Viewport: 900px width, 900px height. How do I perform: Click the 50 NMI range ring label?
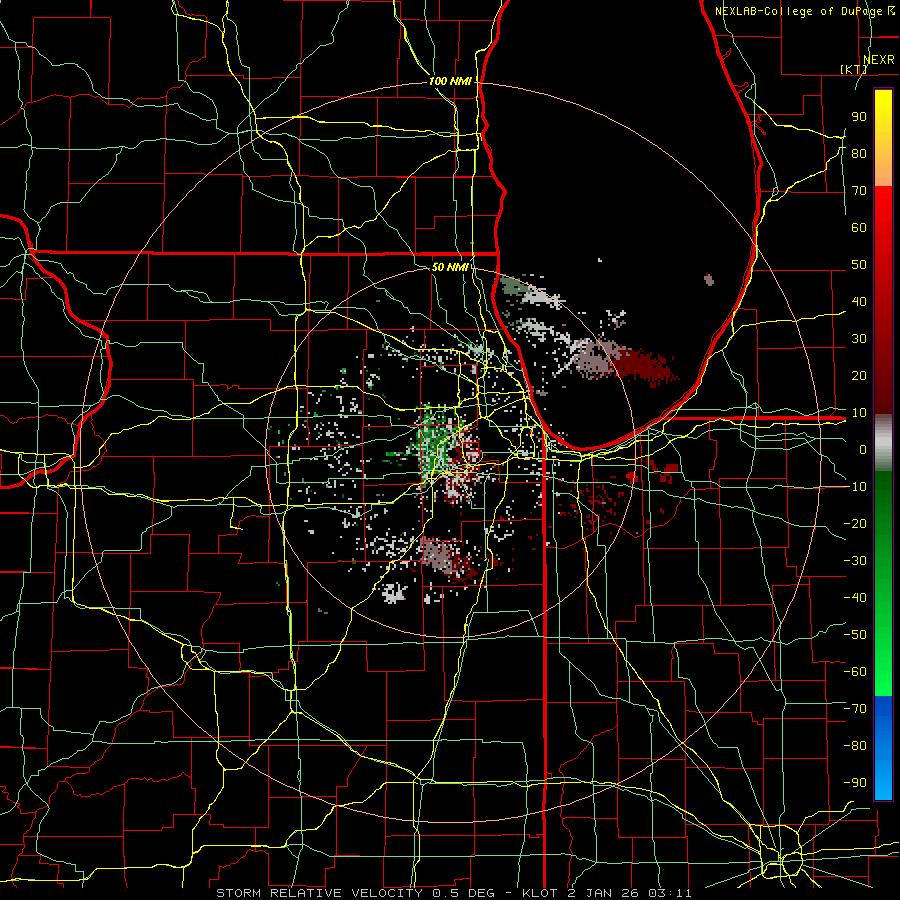click(x=451, y=267)
